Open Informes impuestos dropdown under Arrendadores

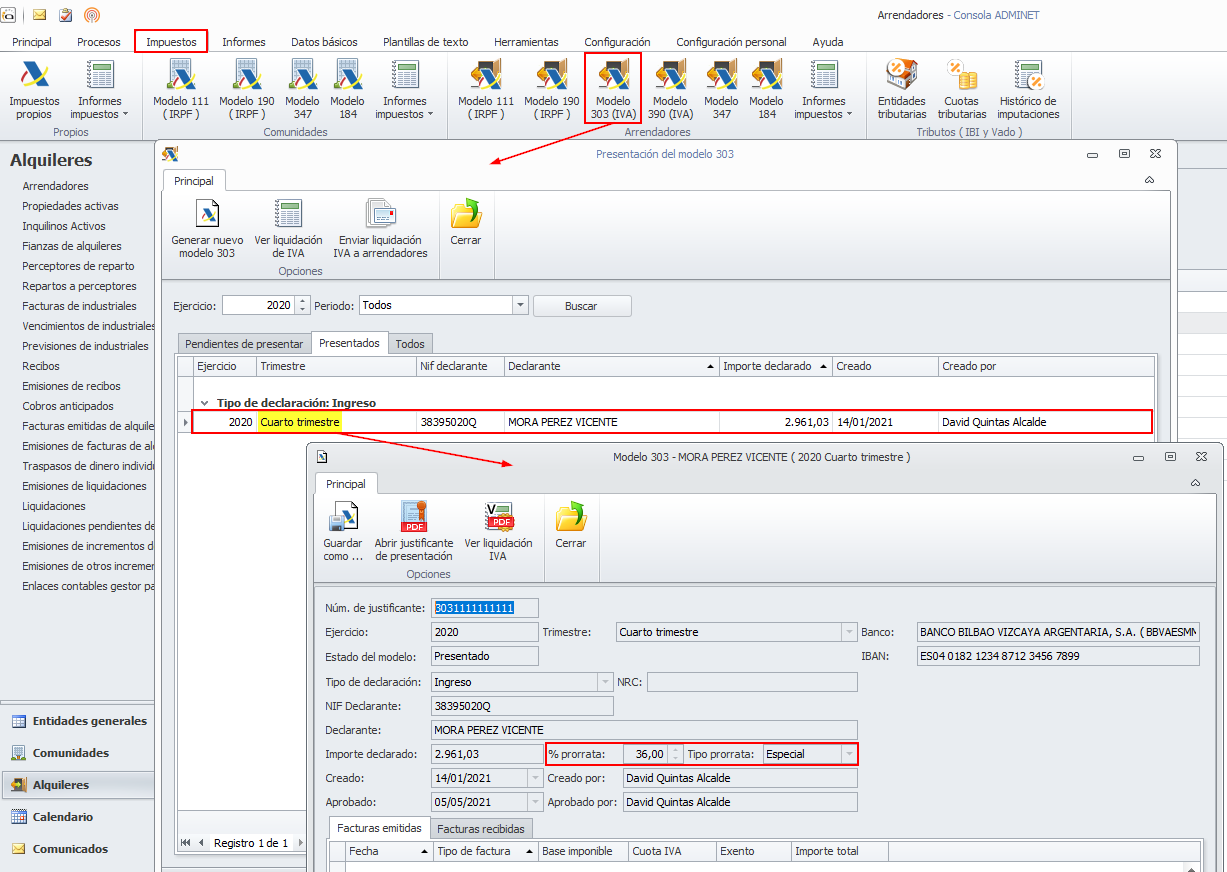click(x=824, y=90)
